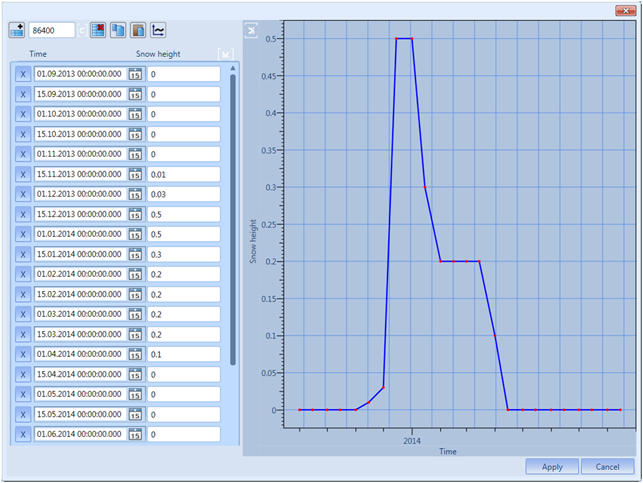Click the chart axis unit [M] label
Image resolution: width=643 pixels, height=483 pixels.
(251, 30)
